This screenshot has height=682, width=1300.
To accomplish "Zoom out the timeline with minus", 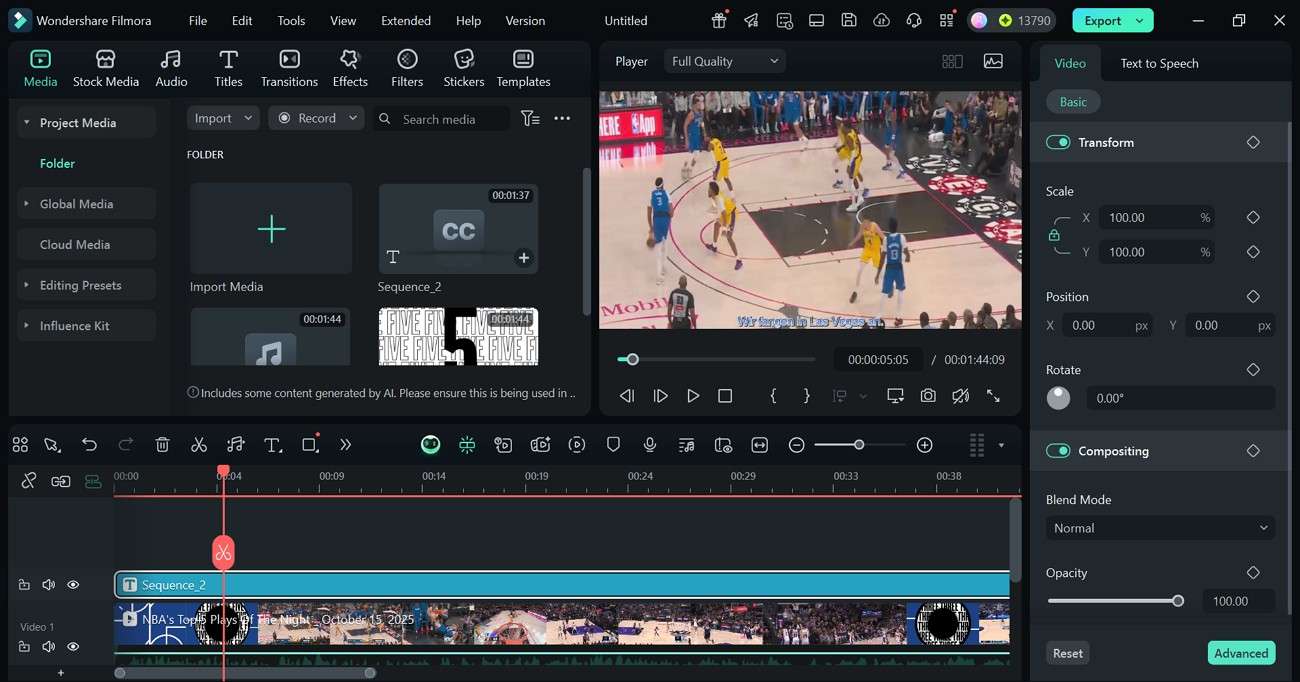I will click(796, 445).
